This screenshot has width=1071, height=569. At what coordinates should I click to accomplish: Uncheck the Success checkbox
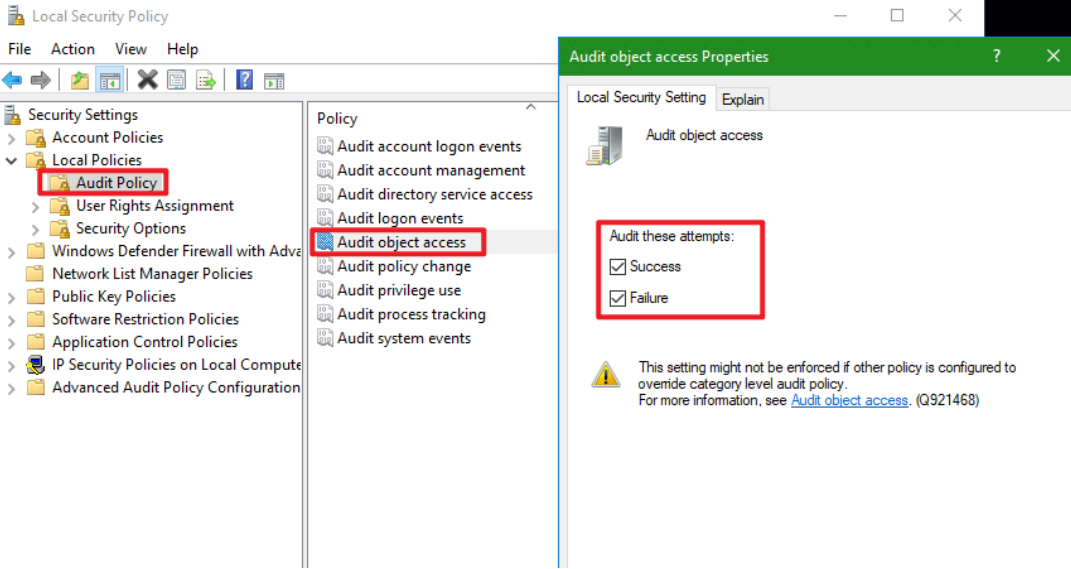(x=618, y=267)
